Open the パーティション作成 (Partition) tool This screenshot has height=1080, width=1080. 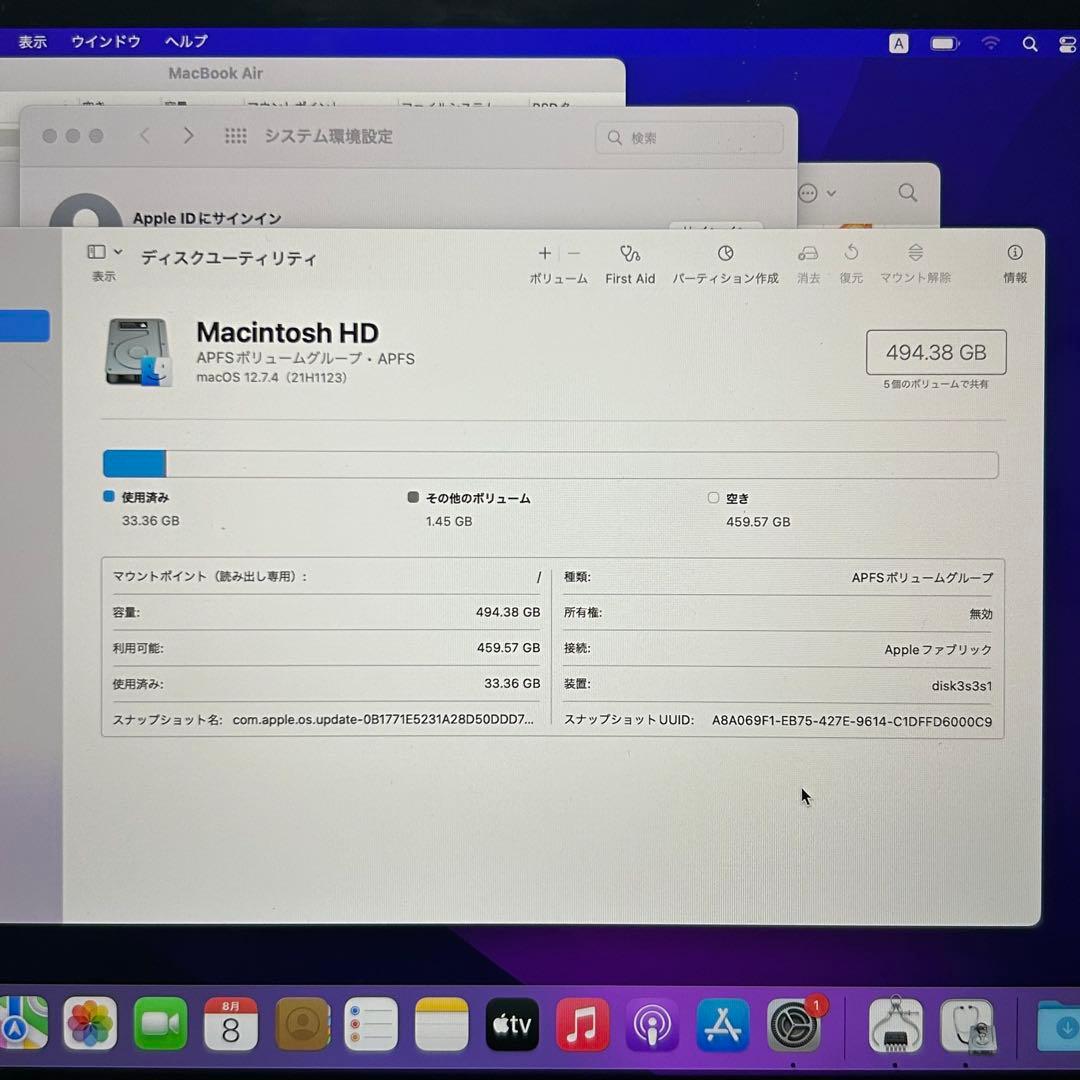tap(726, 262)
